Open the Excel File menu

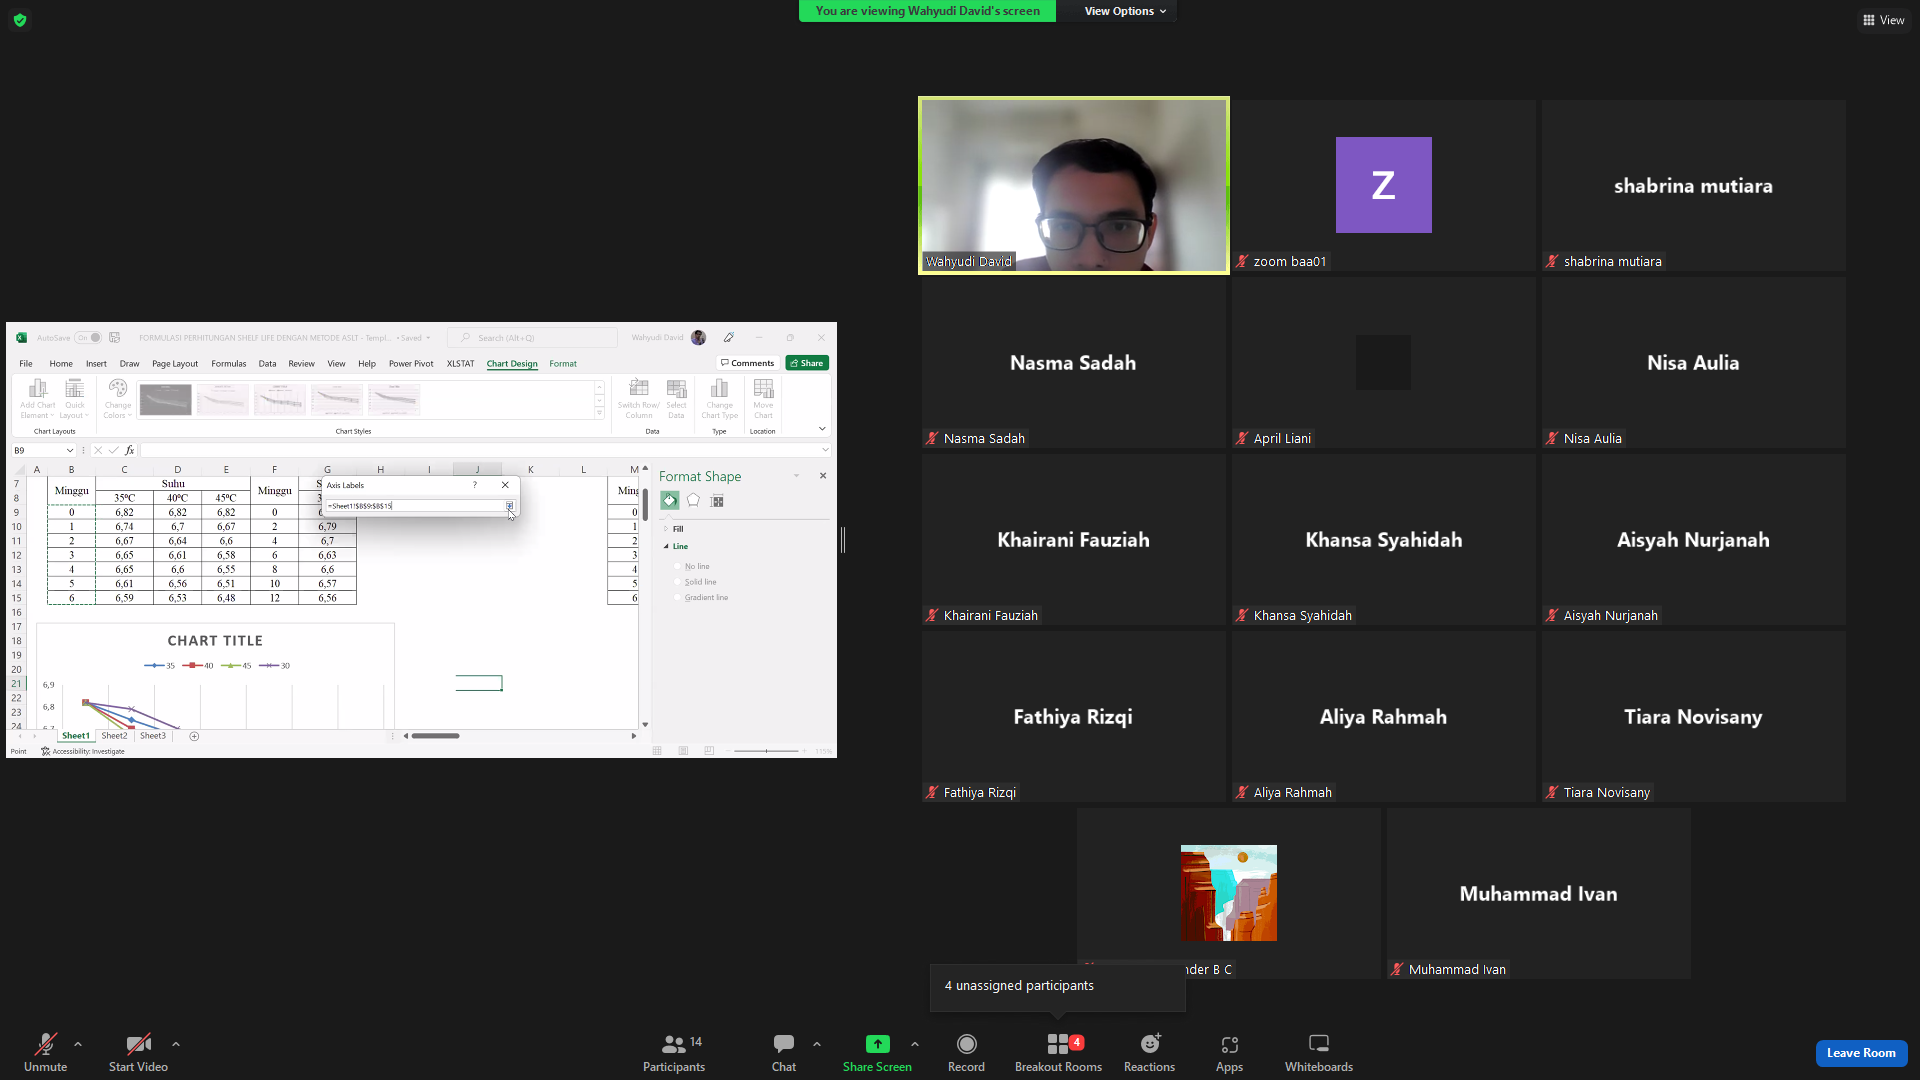26,364
